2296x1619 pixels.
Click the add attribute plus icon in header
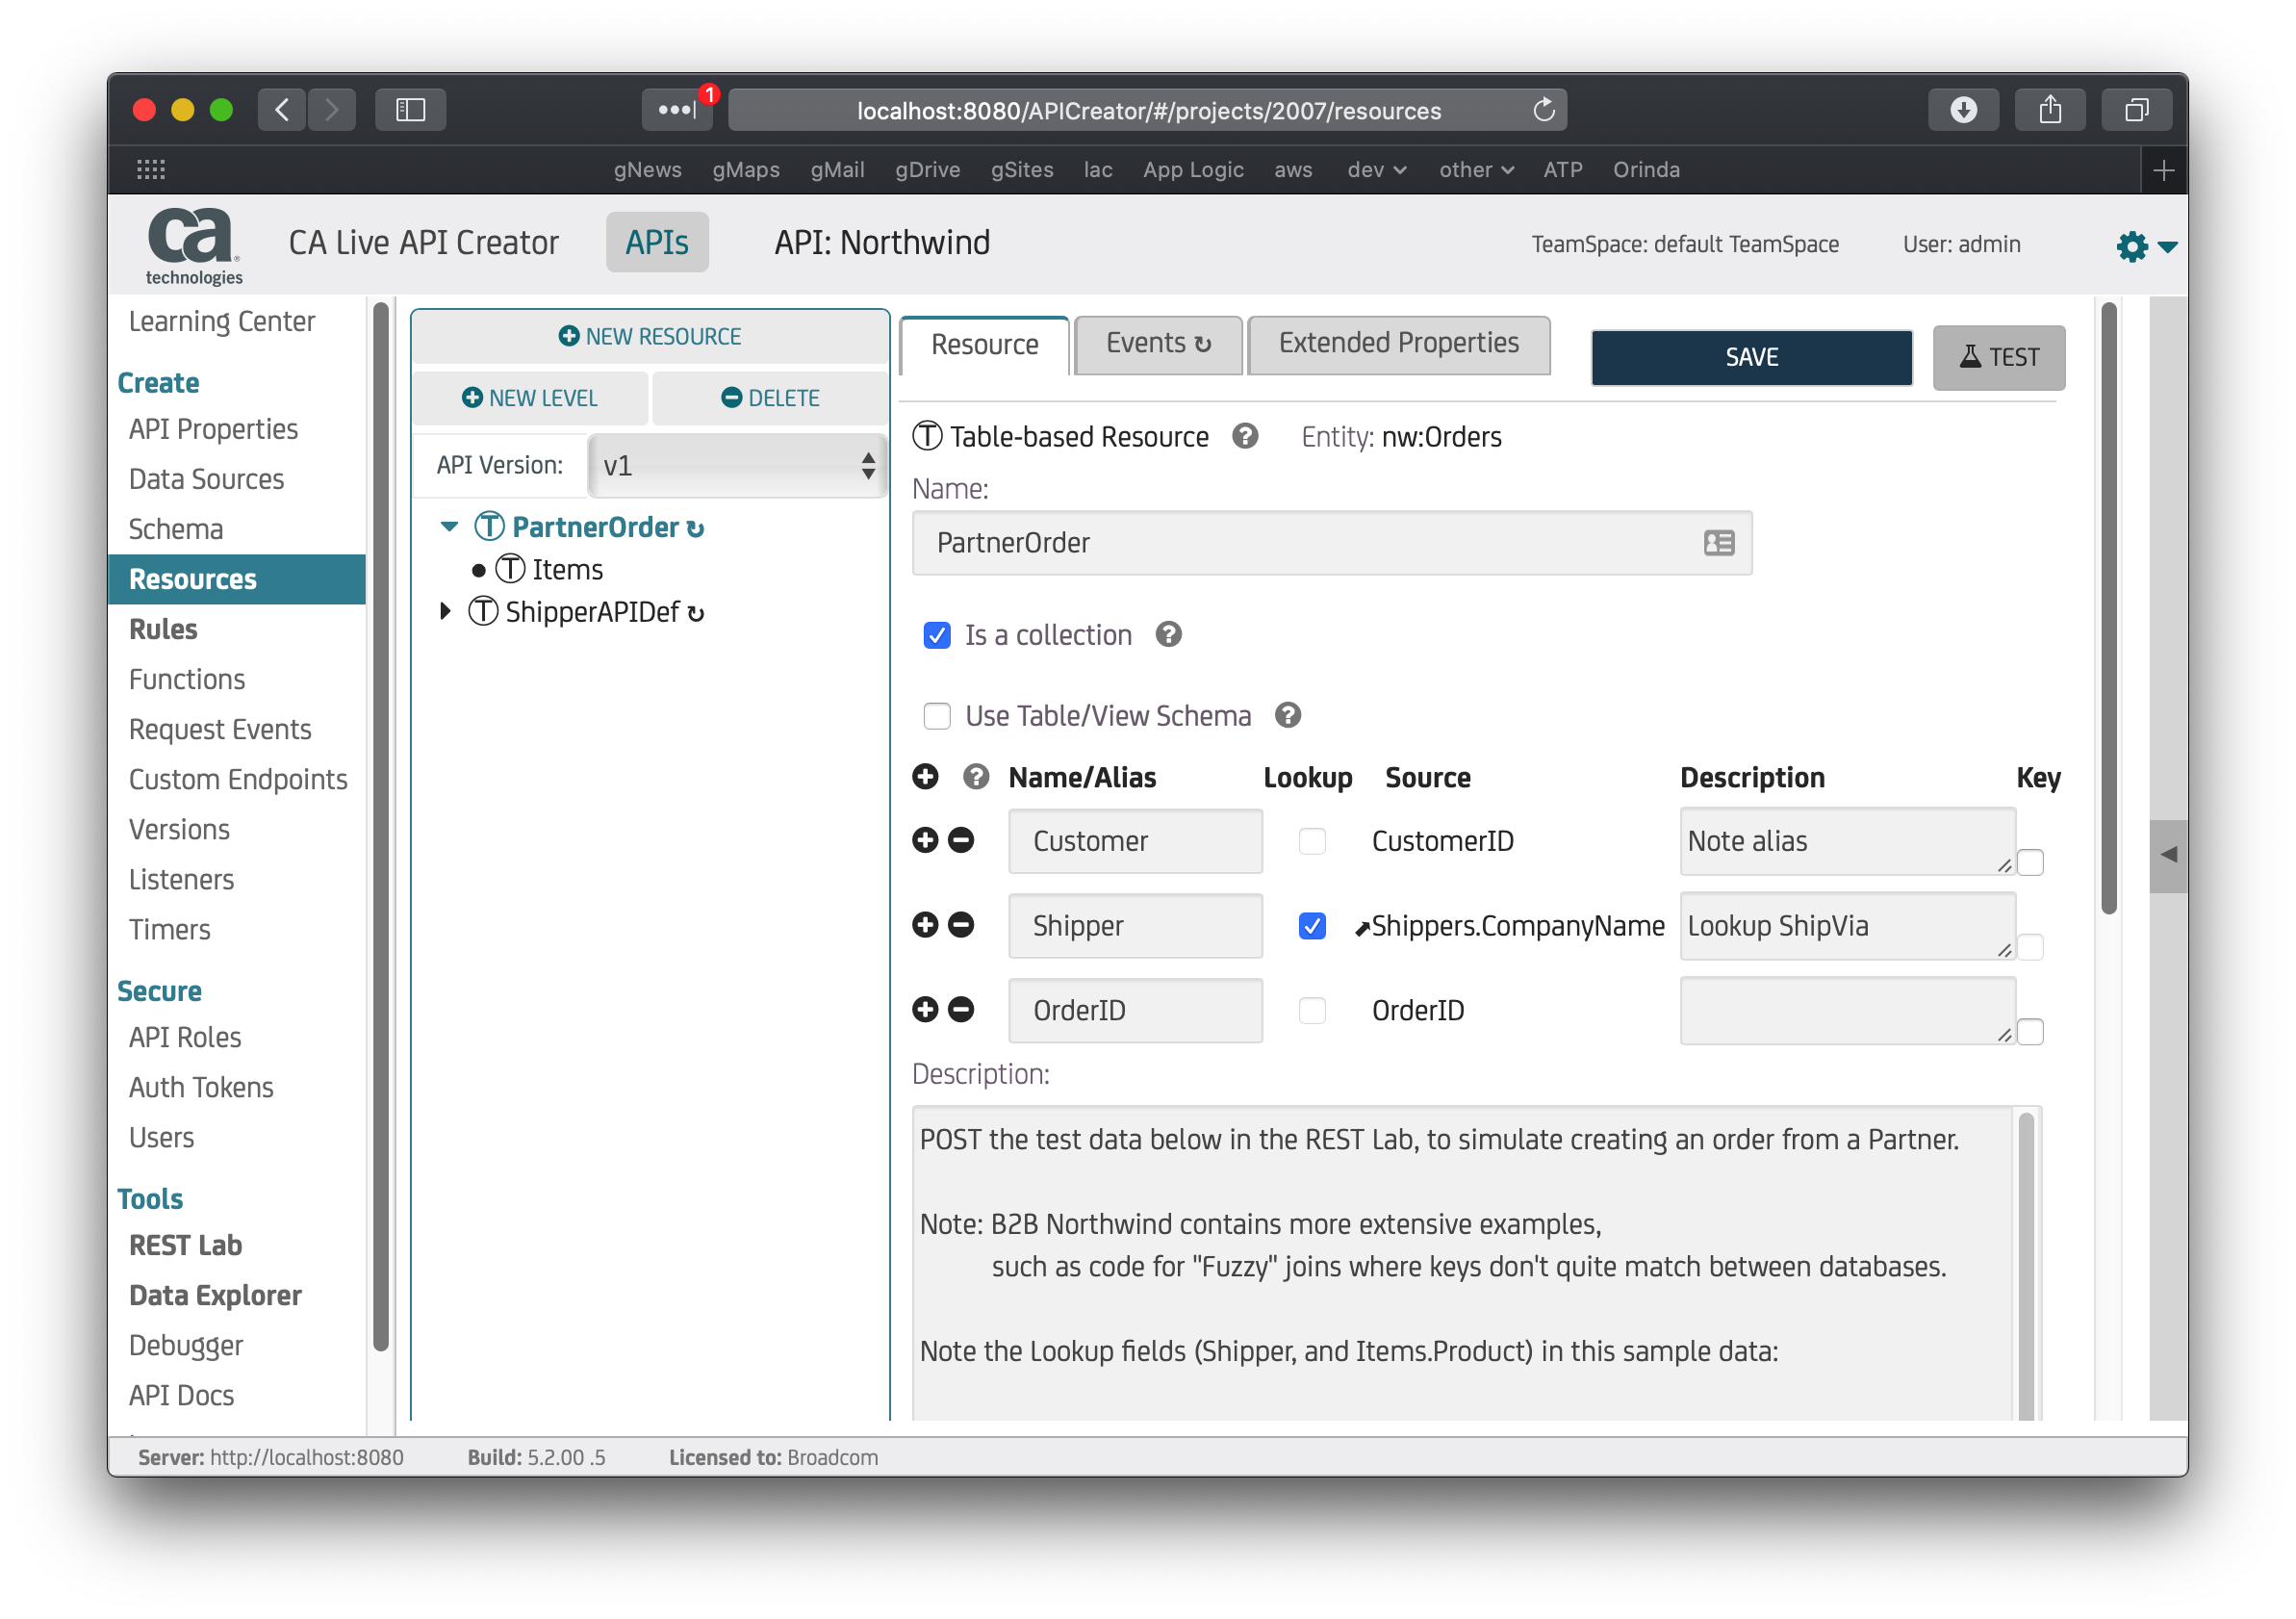[925, 776]
